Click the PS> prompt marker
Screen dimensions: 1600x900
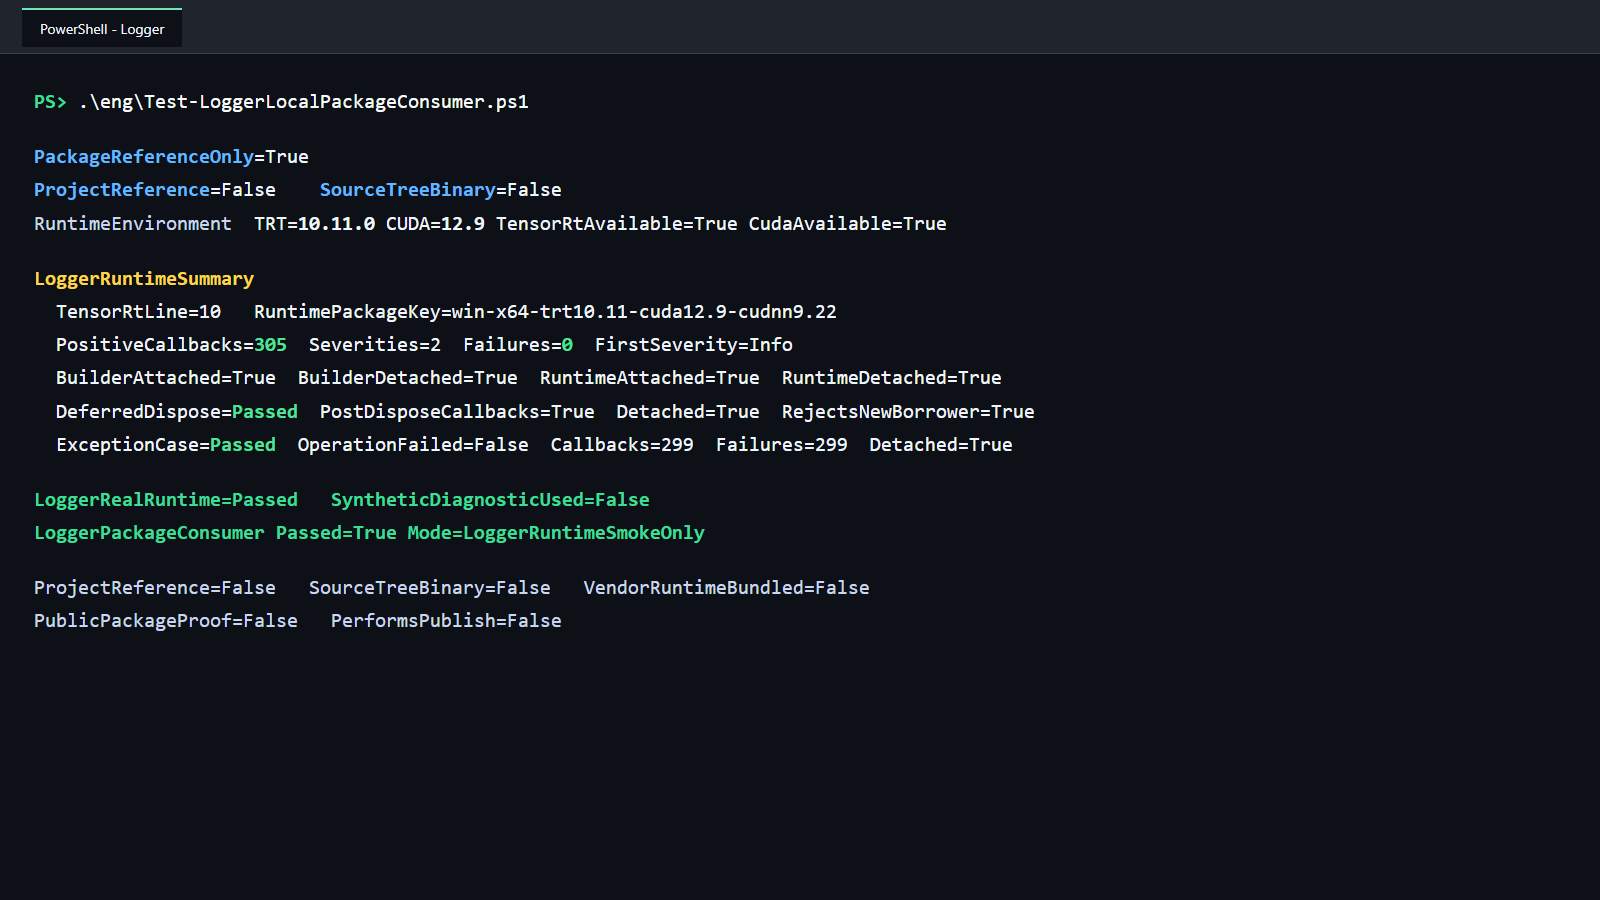[x=50, y=102]
